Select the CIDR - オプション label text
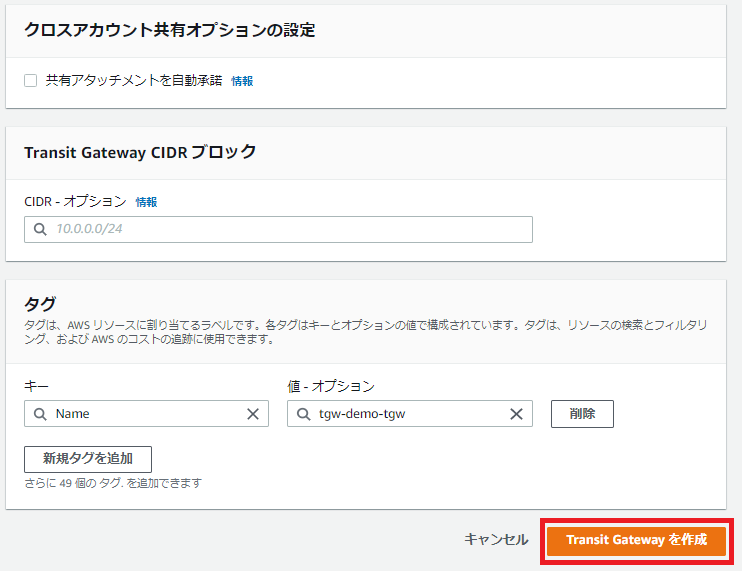The image size is (742, 571). [x=75, y=202]
